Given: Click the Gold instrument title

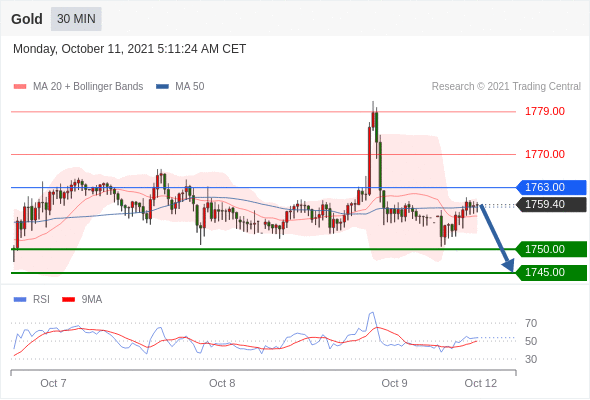Looking at the screenshot, I should point(27,19).
